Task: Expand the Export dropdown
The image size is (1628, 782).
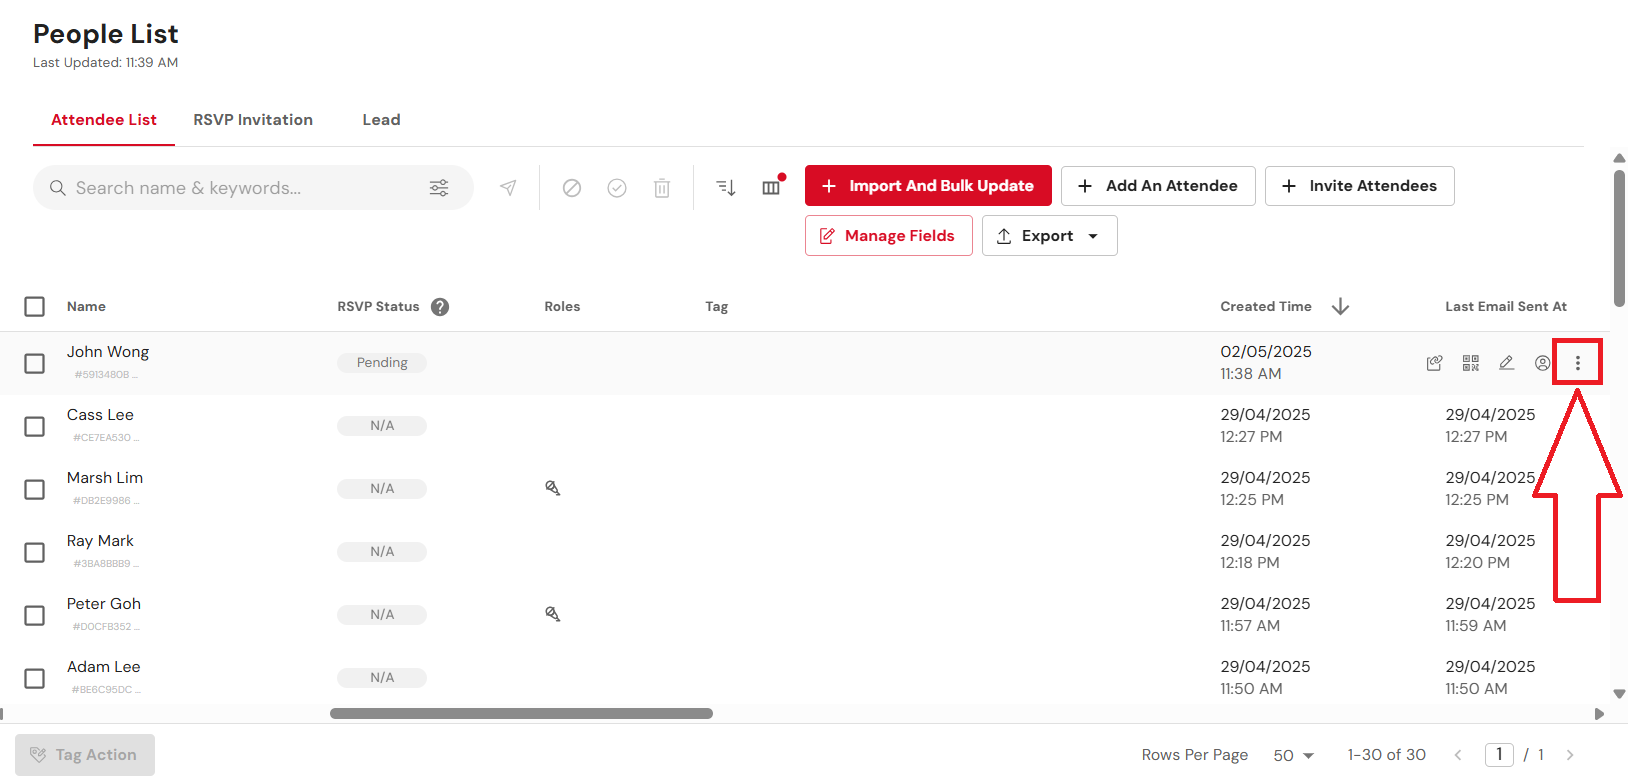Action: [1049, 236]
